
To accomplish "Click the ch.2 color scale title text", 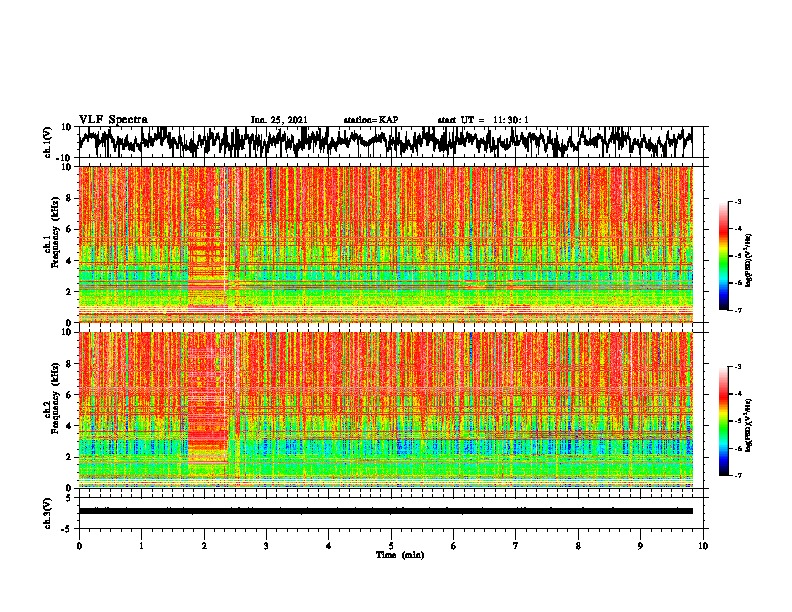I will pos(749,425).
